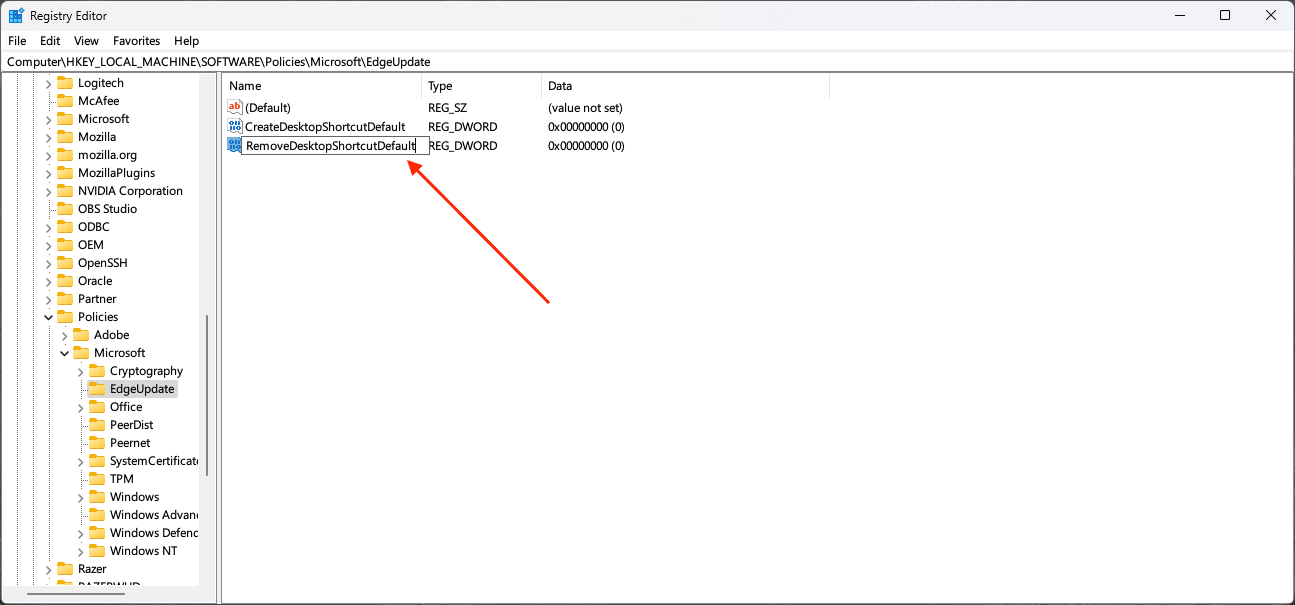
Task: Click the mozilla.org folder icon
Action: [65, 155]
